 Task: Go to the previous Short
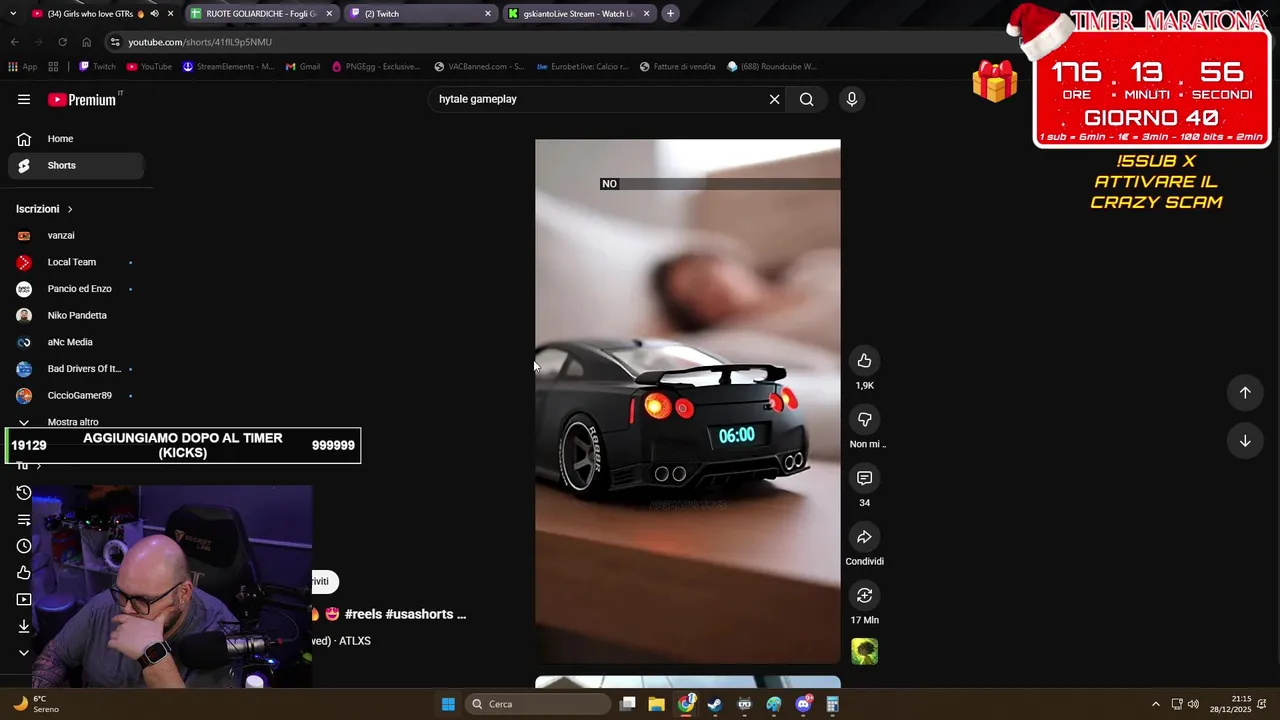(1245, 393)
